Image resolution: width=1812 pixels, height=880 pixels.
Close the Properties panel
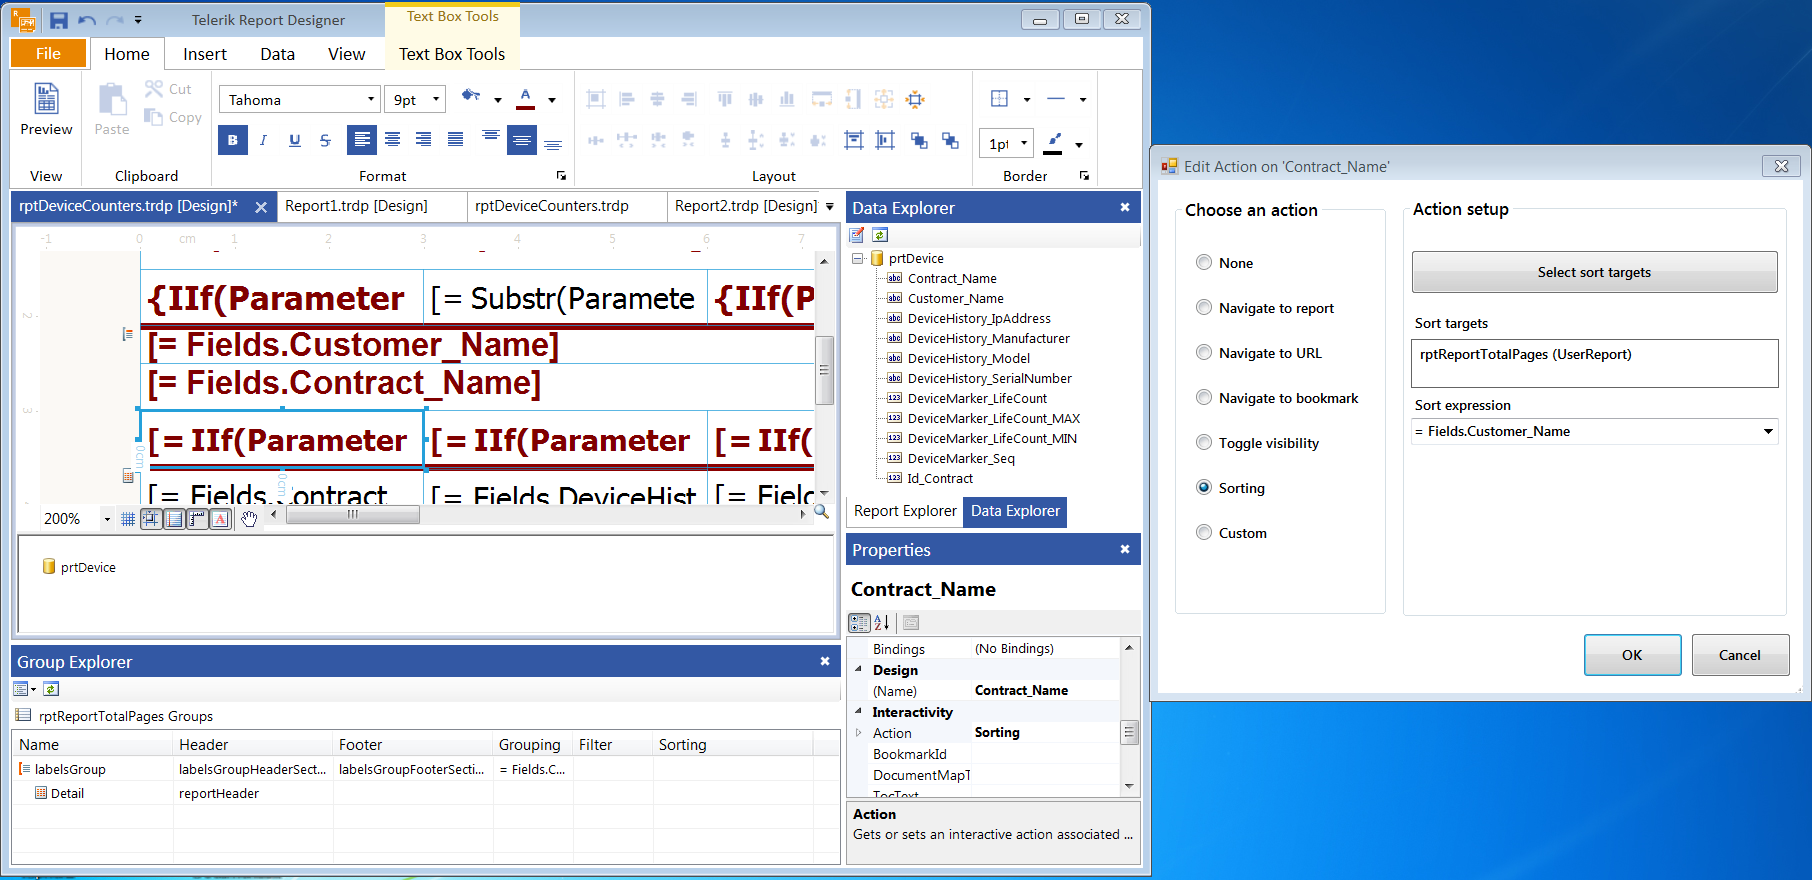tap(1125, 549)
